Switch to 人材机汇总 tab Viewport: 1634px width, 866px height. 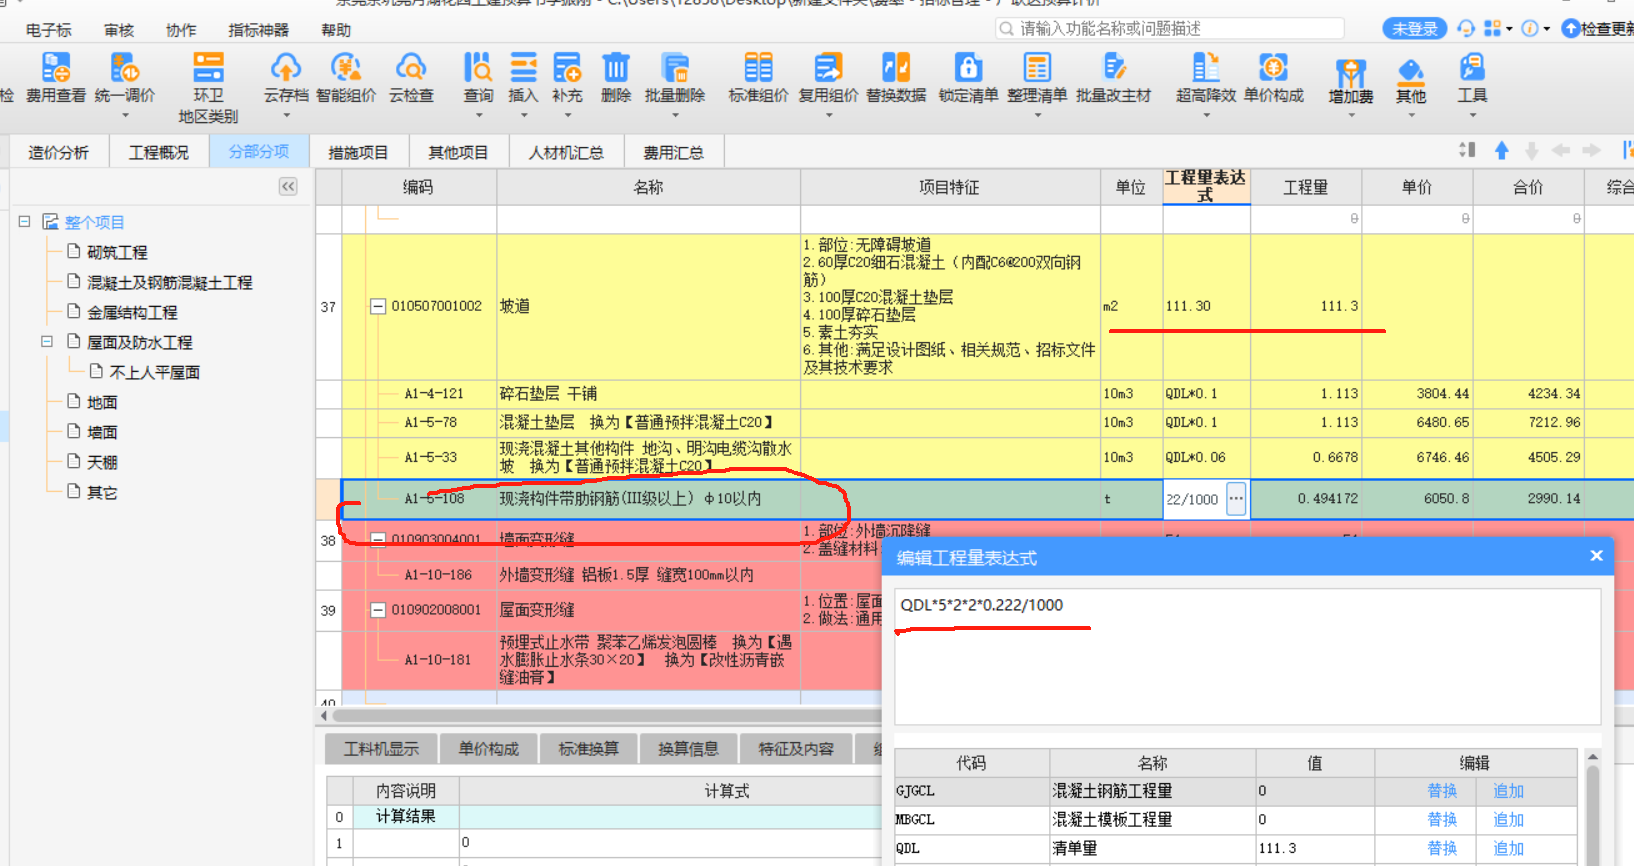(566, 152)
